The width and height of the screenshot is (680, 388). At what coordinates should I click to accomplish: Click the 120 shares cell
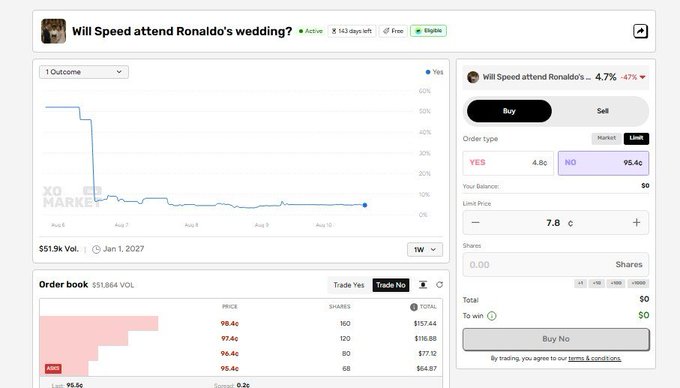click(345, 339)
